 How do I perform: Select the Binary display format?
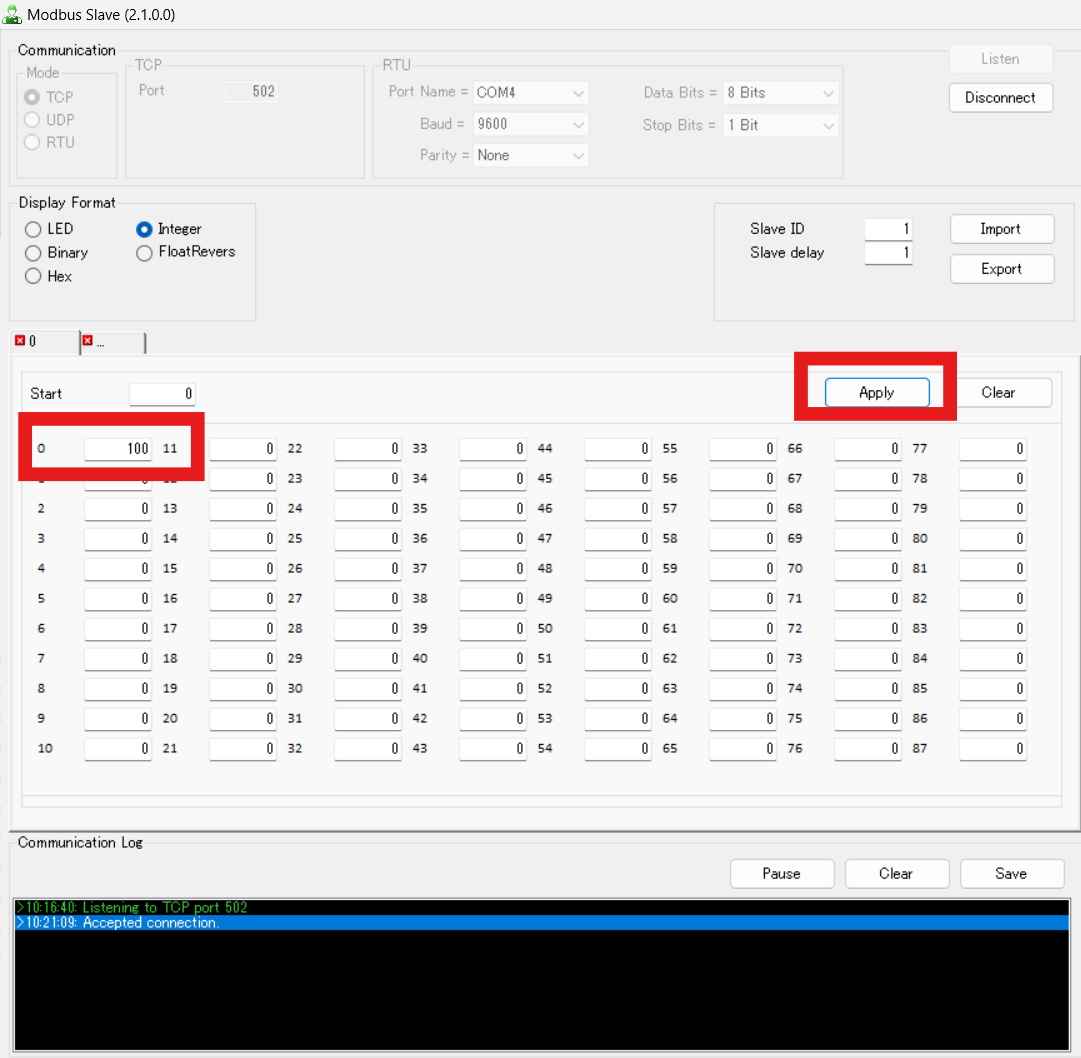[x=33, y=252]
